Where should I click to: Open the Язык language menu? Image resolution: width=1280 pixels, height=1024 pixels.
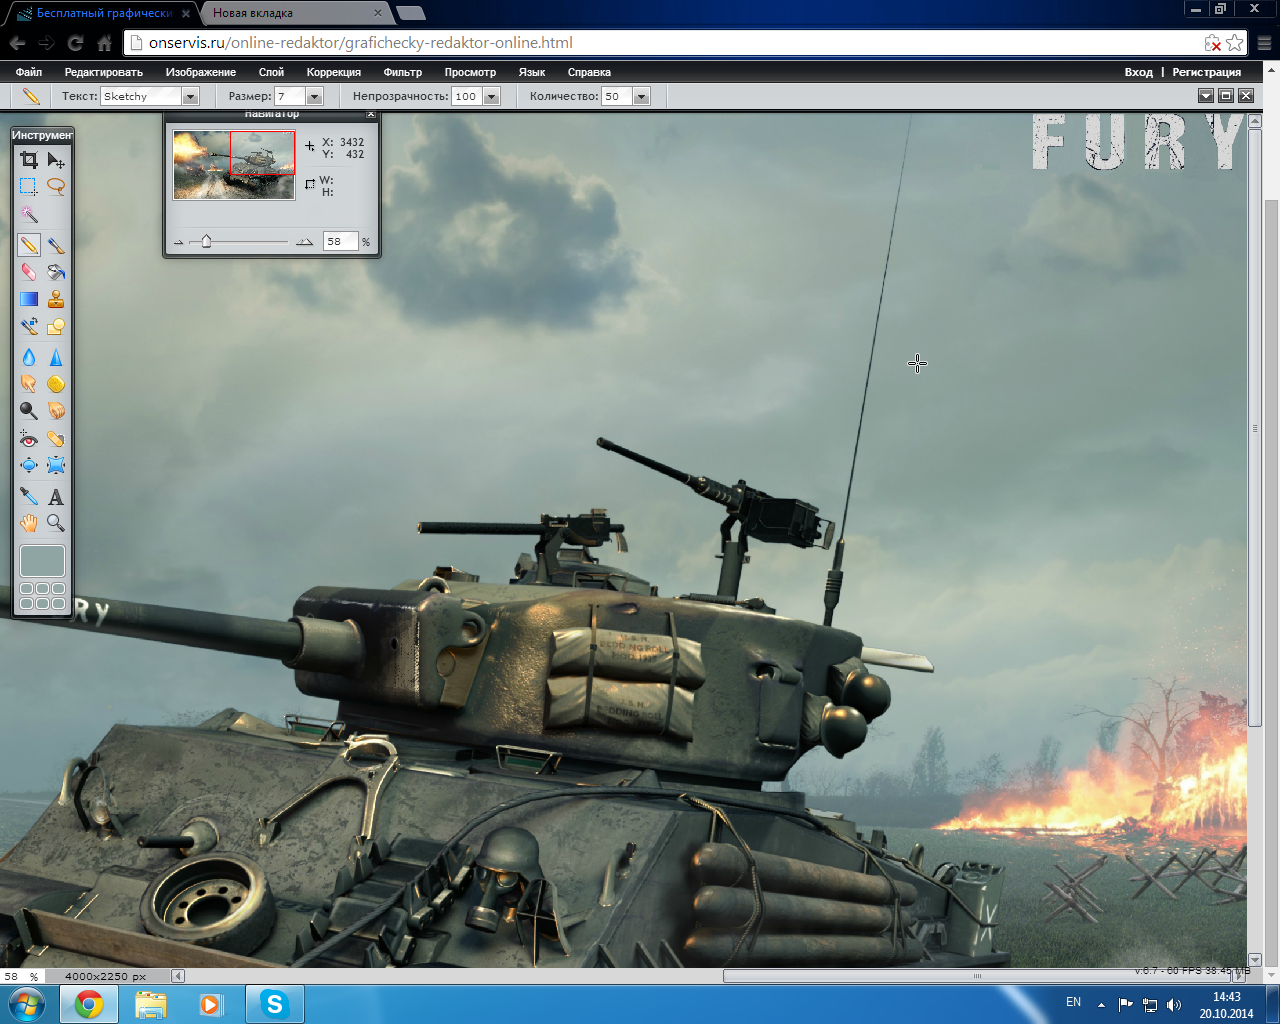532,72
